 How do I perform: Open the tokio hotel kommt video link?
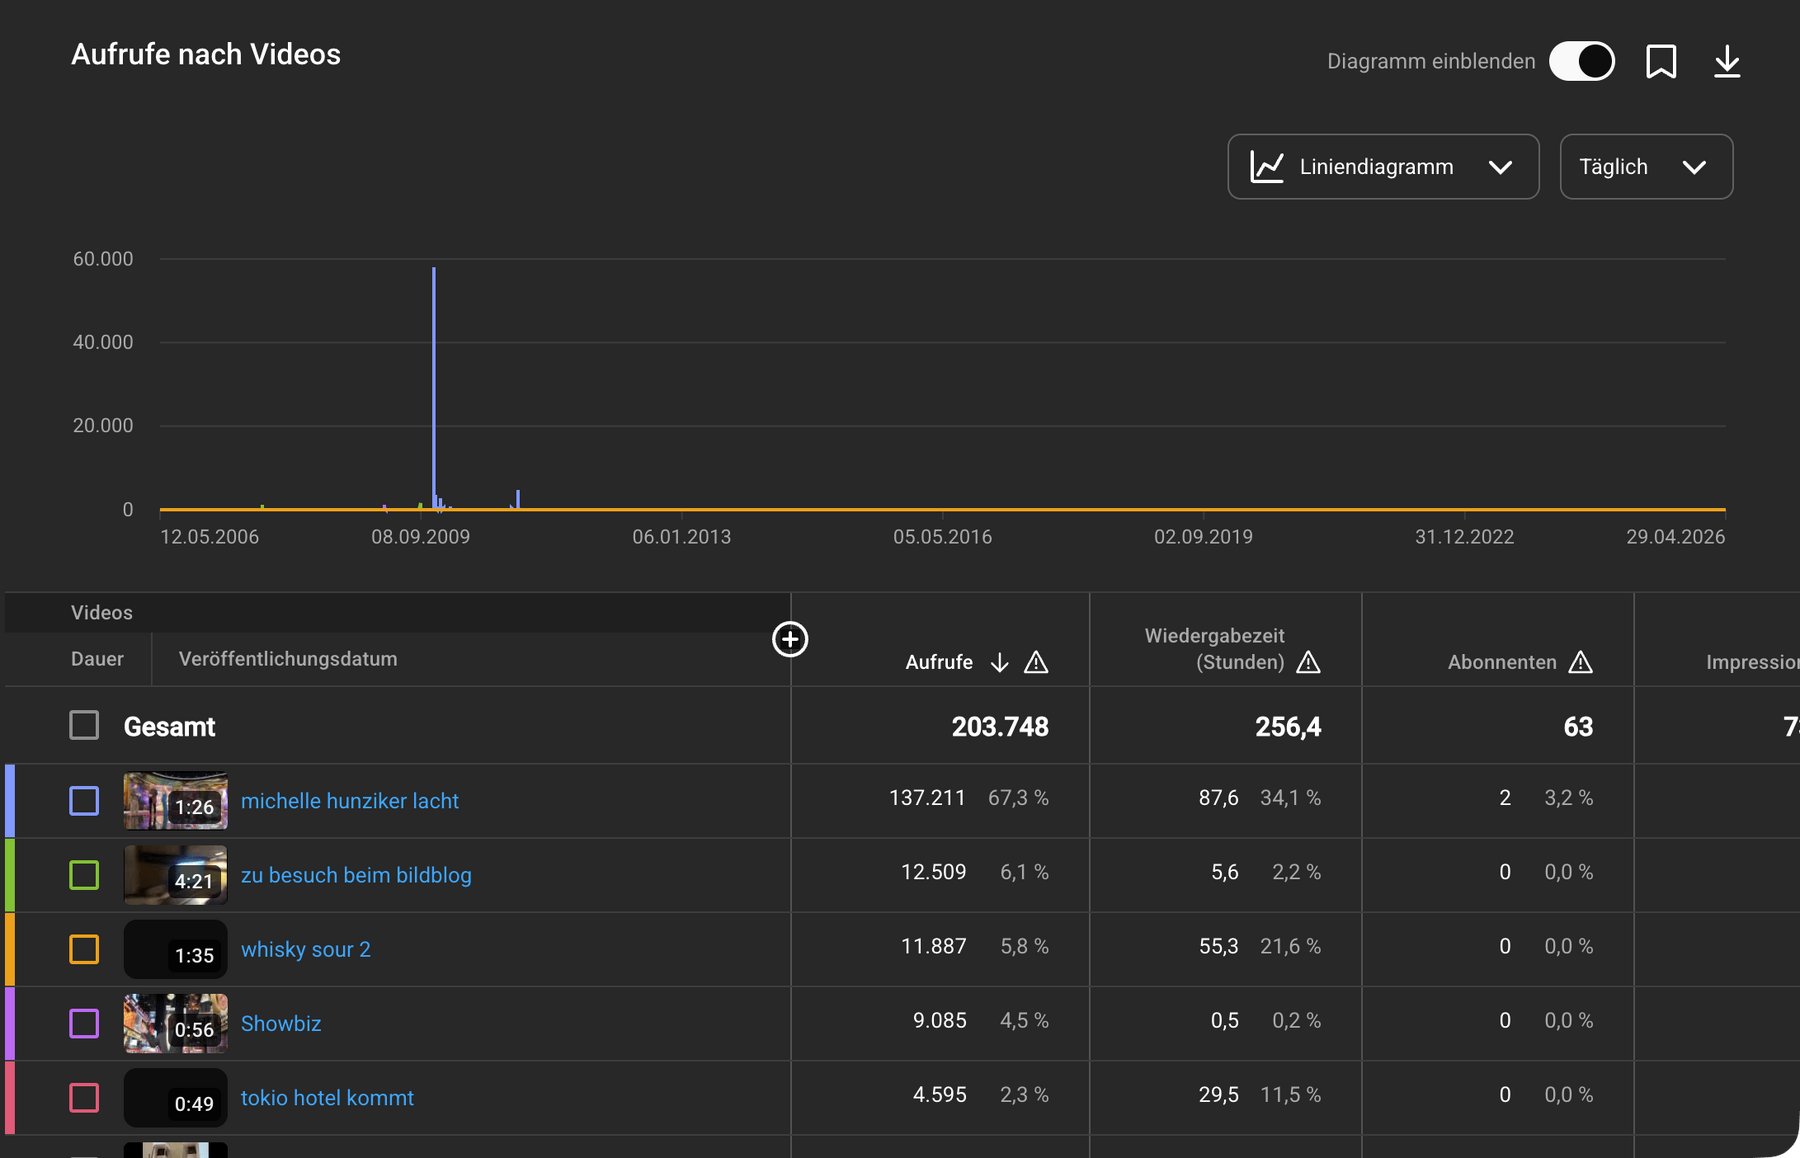pyautogui.click(x=327, y=1097)
